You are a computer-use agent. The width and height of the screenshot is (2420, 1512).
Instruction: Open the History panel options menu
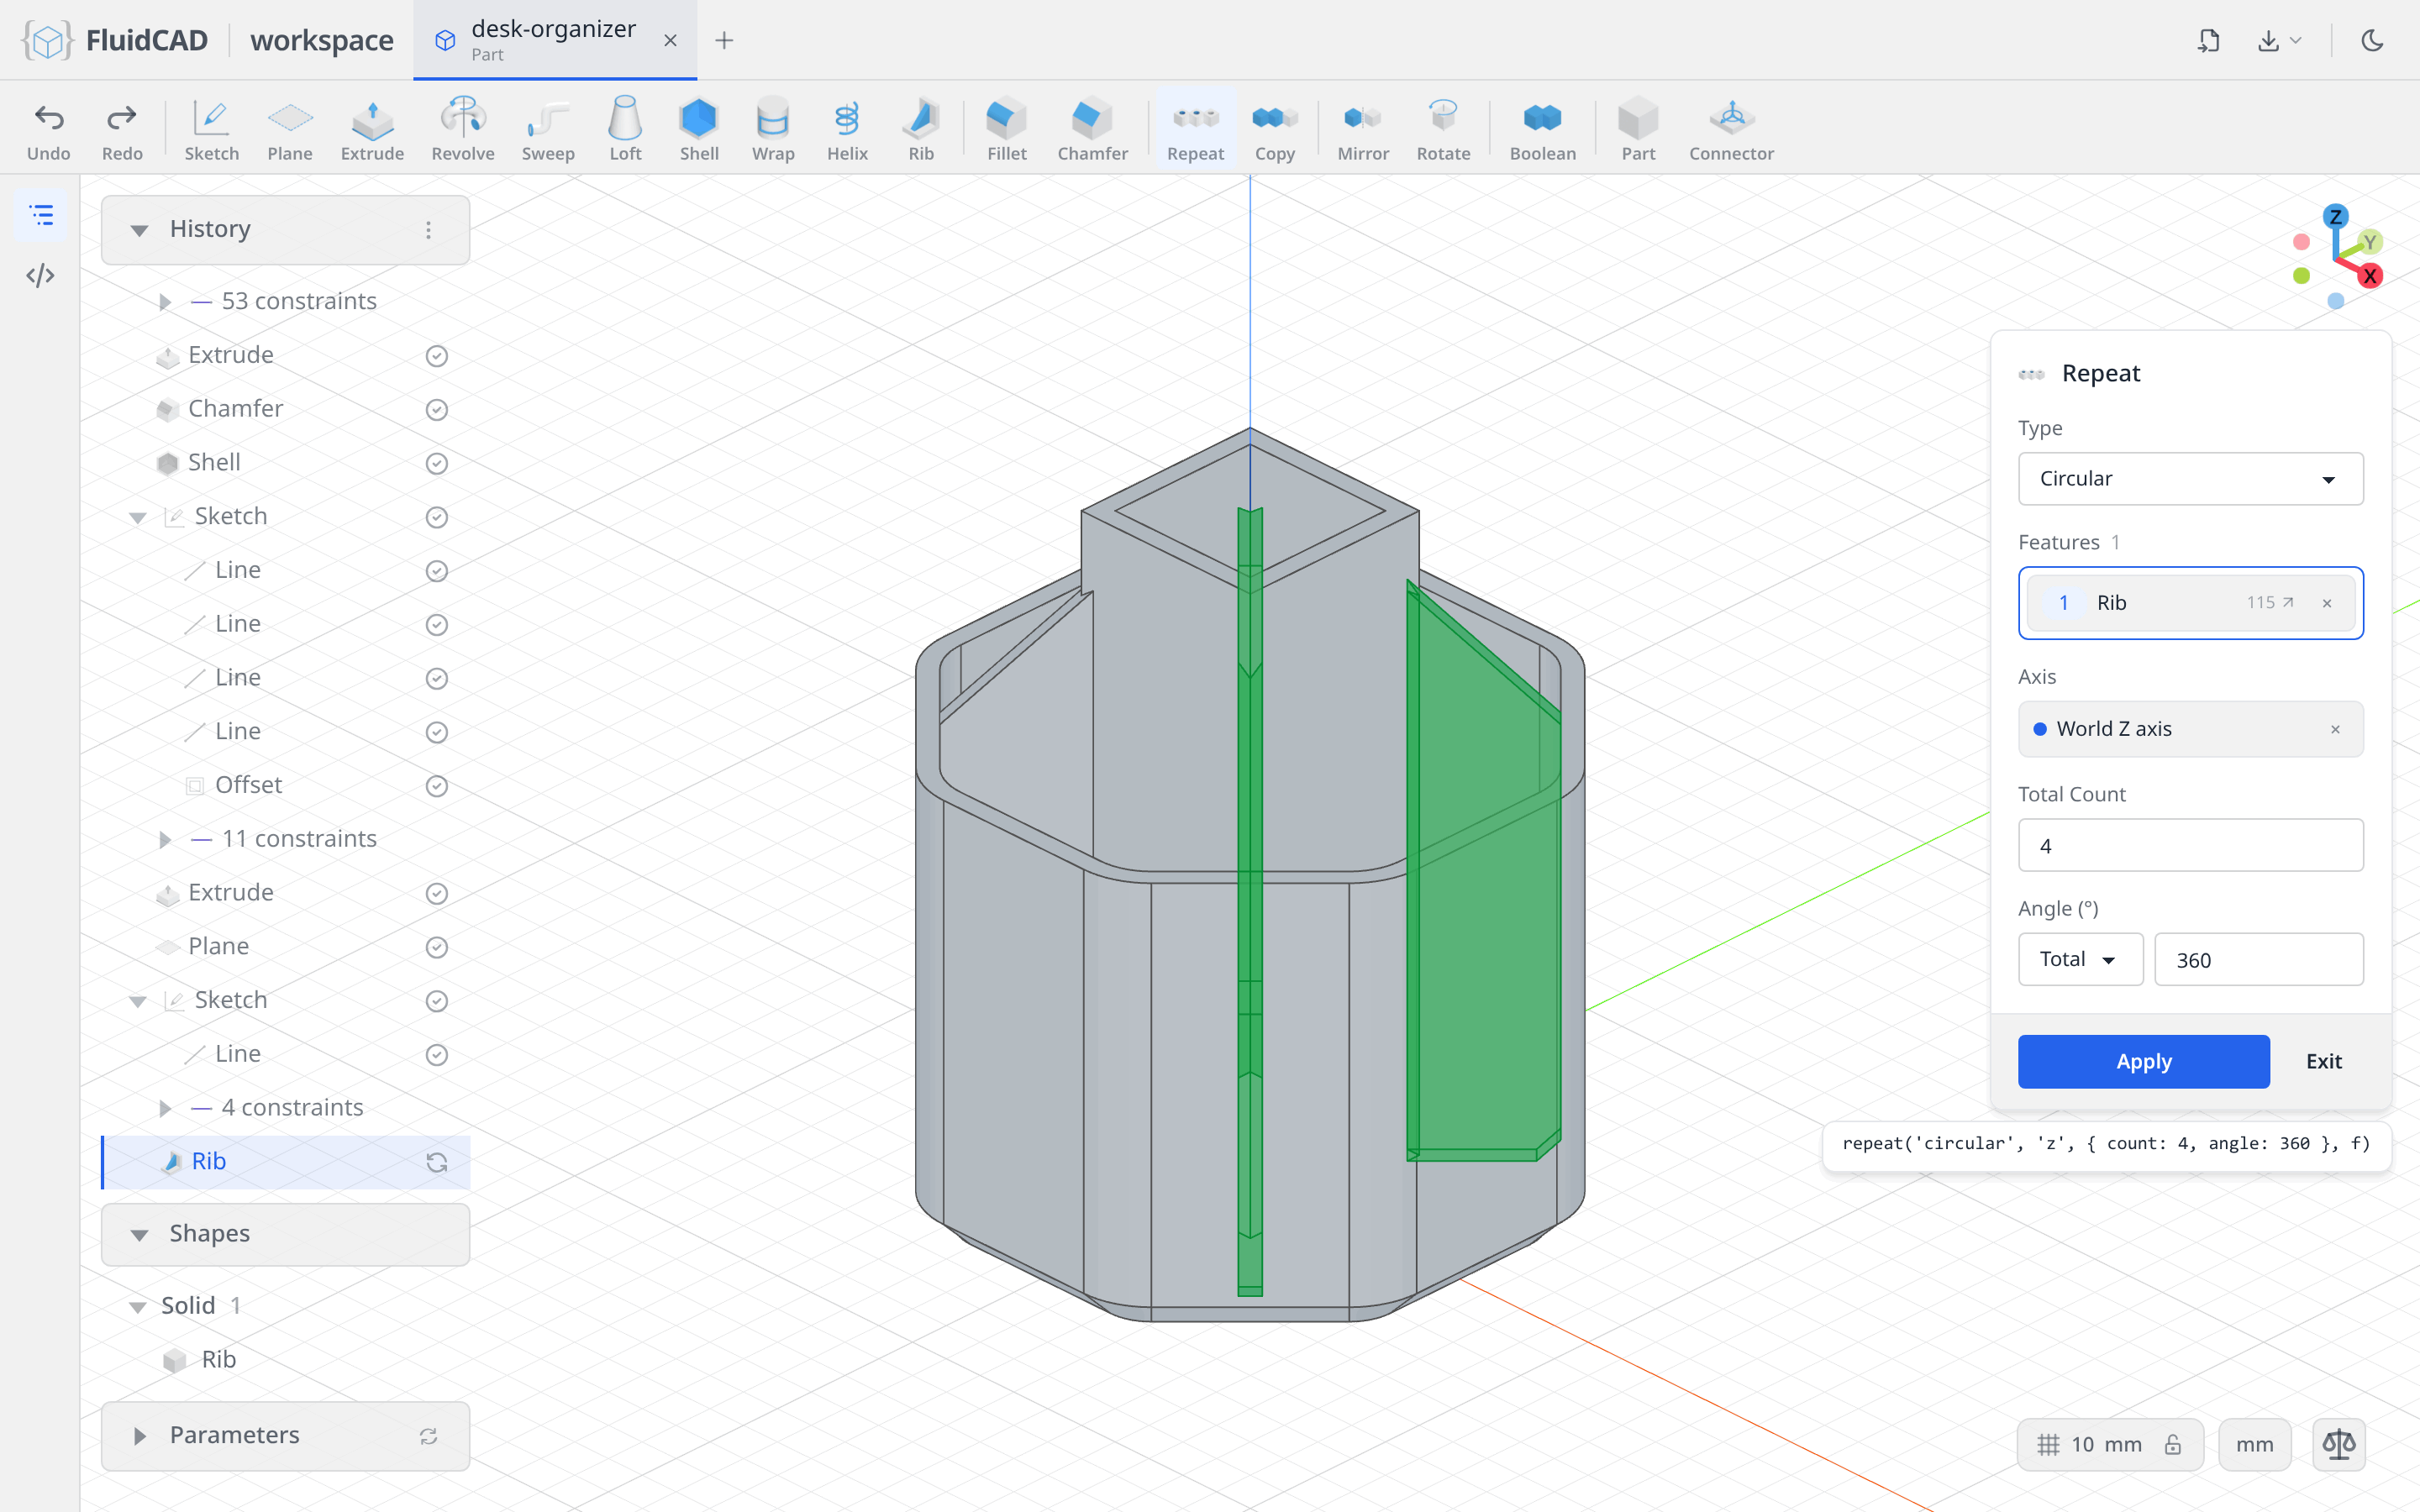coord(428,230)
